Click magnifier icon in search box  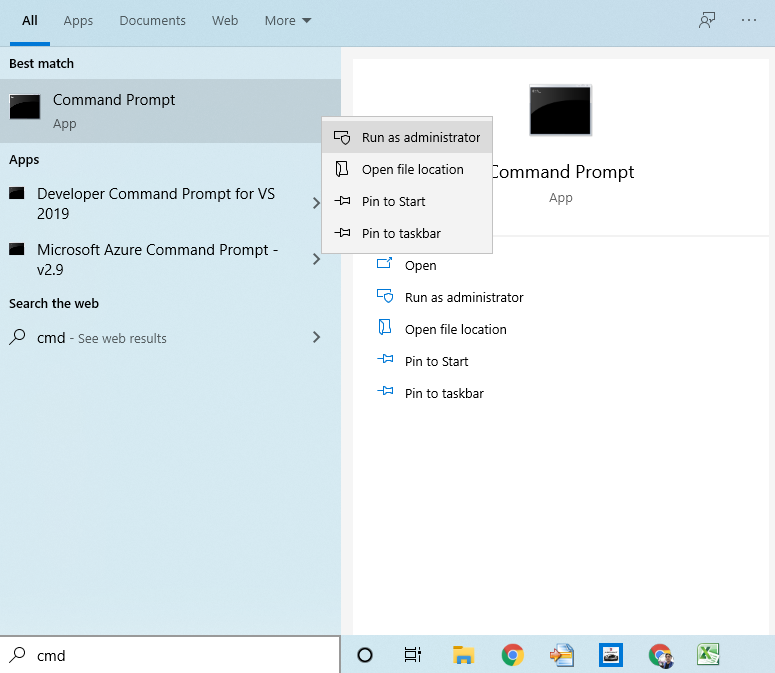click(x=17, y=654)
